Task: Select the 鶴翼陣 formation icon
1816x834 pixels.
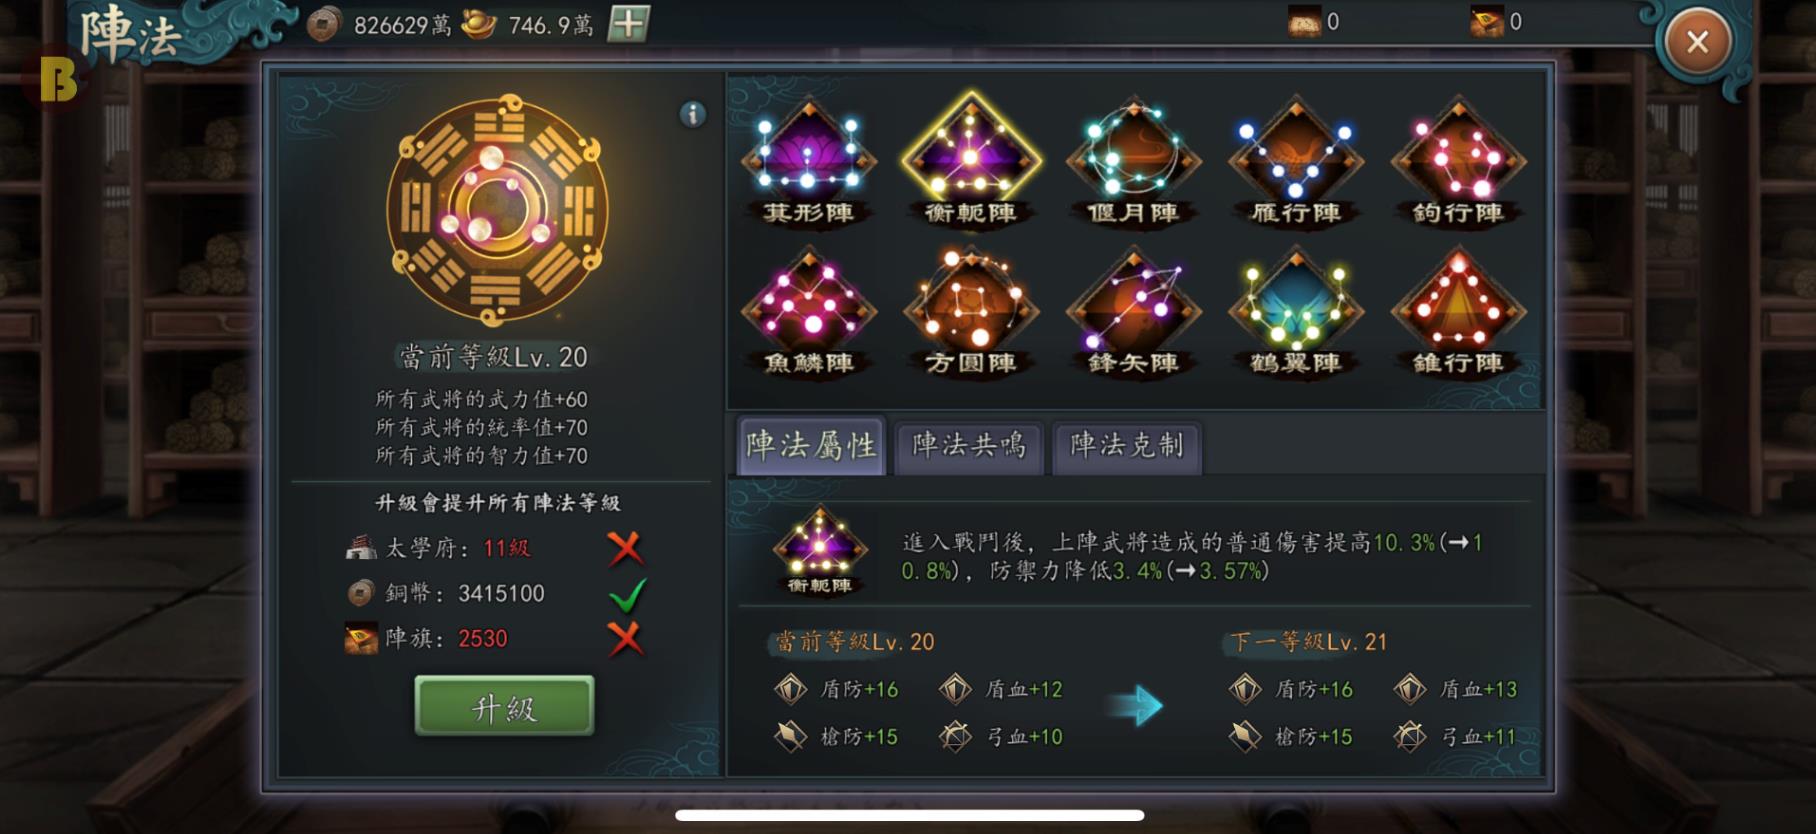Action: [x=1296, y=312]
